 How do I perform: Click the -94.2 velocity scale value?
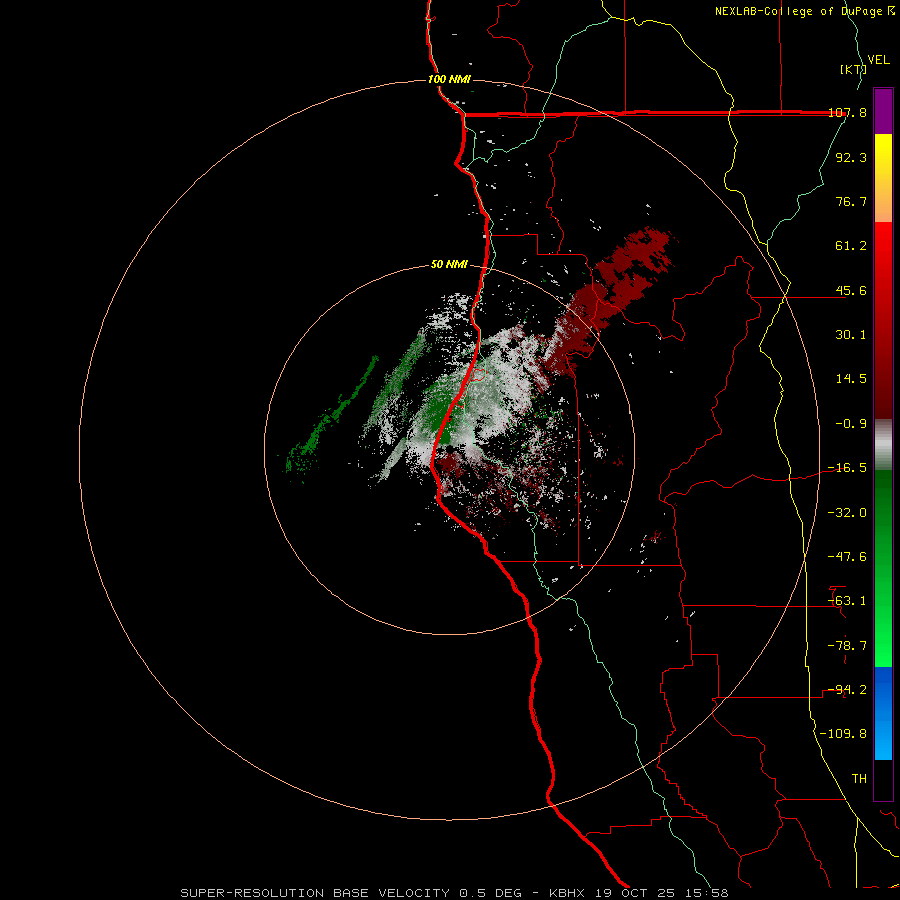847,690
